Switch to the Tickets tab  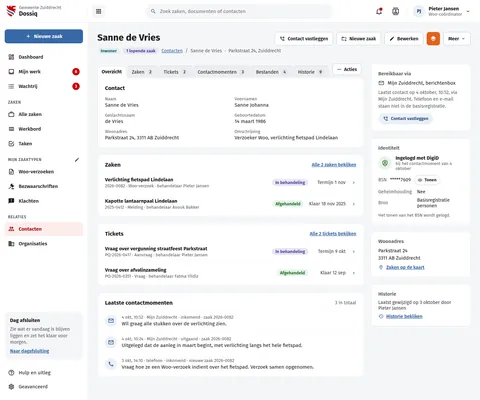(174, 72)
